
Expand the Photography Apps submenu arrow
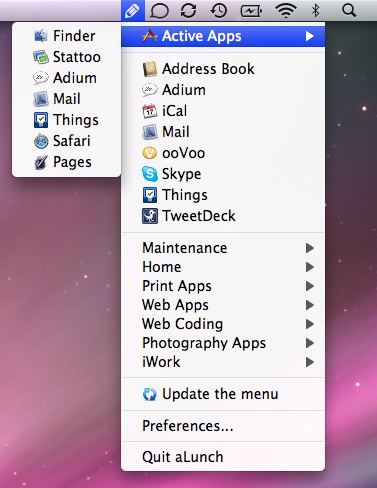[x=310, y=343]
